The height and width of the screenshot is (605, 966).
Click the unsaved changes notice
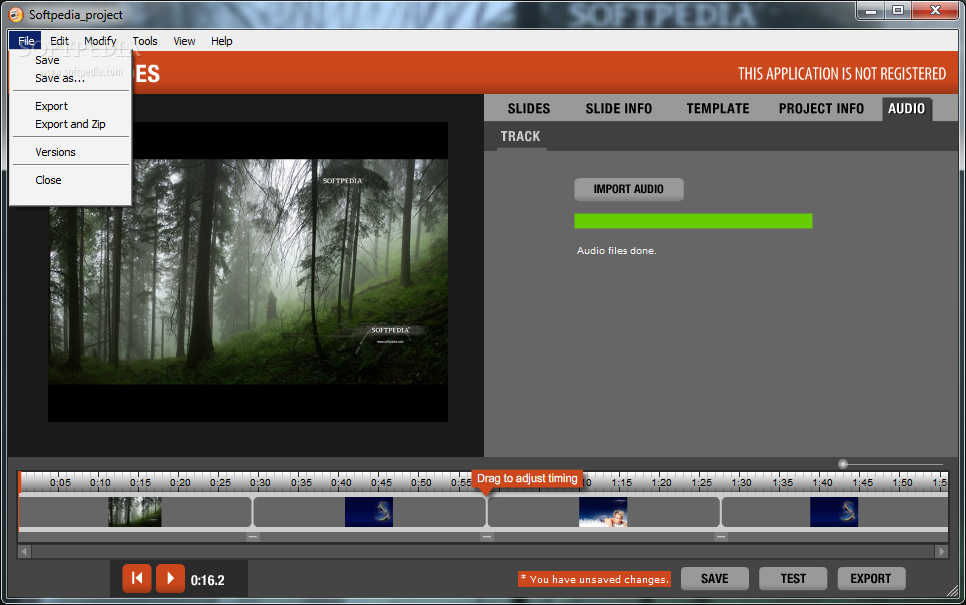point(594,579)
